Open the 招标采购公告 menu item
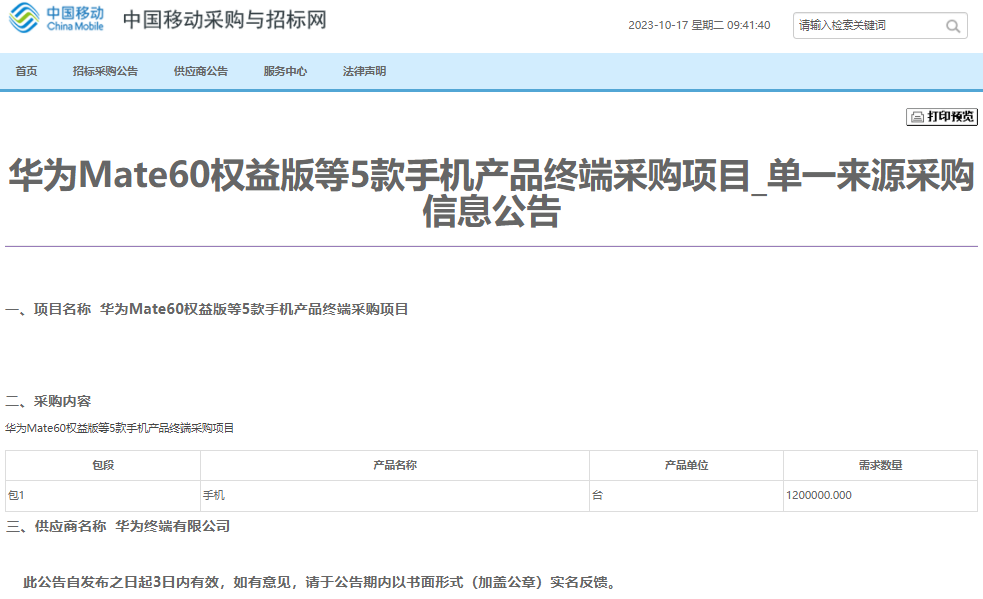983x599 pixels. tap(105, 72)
